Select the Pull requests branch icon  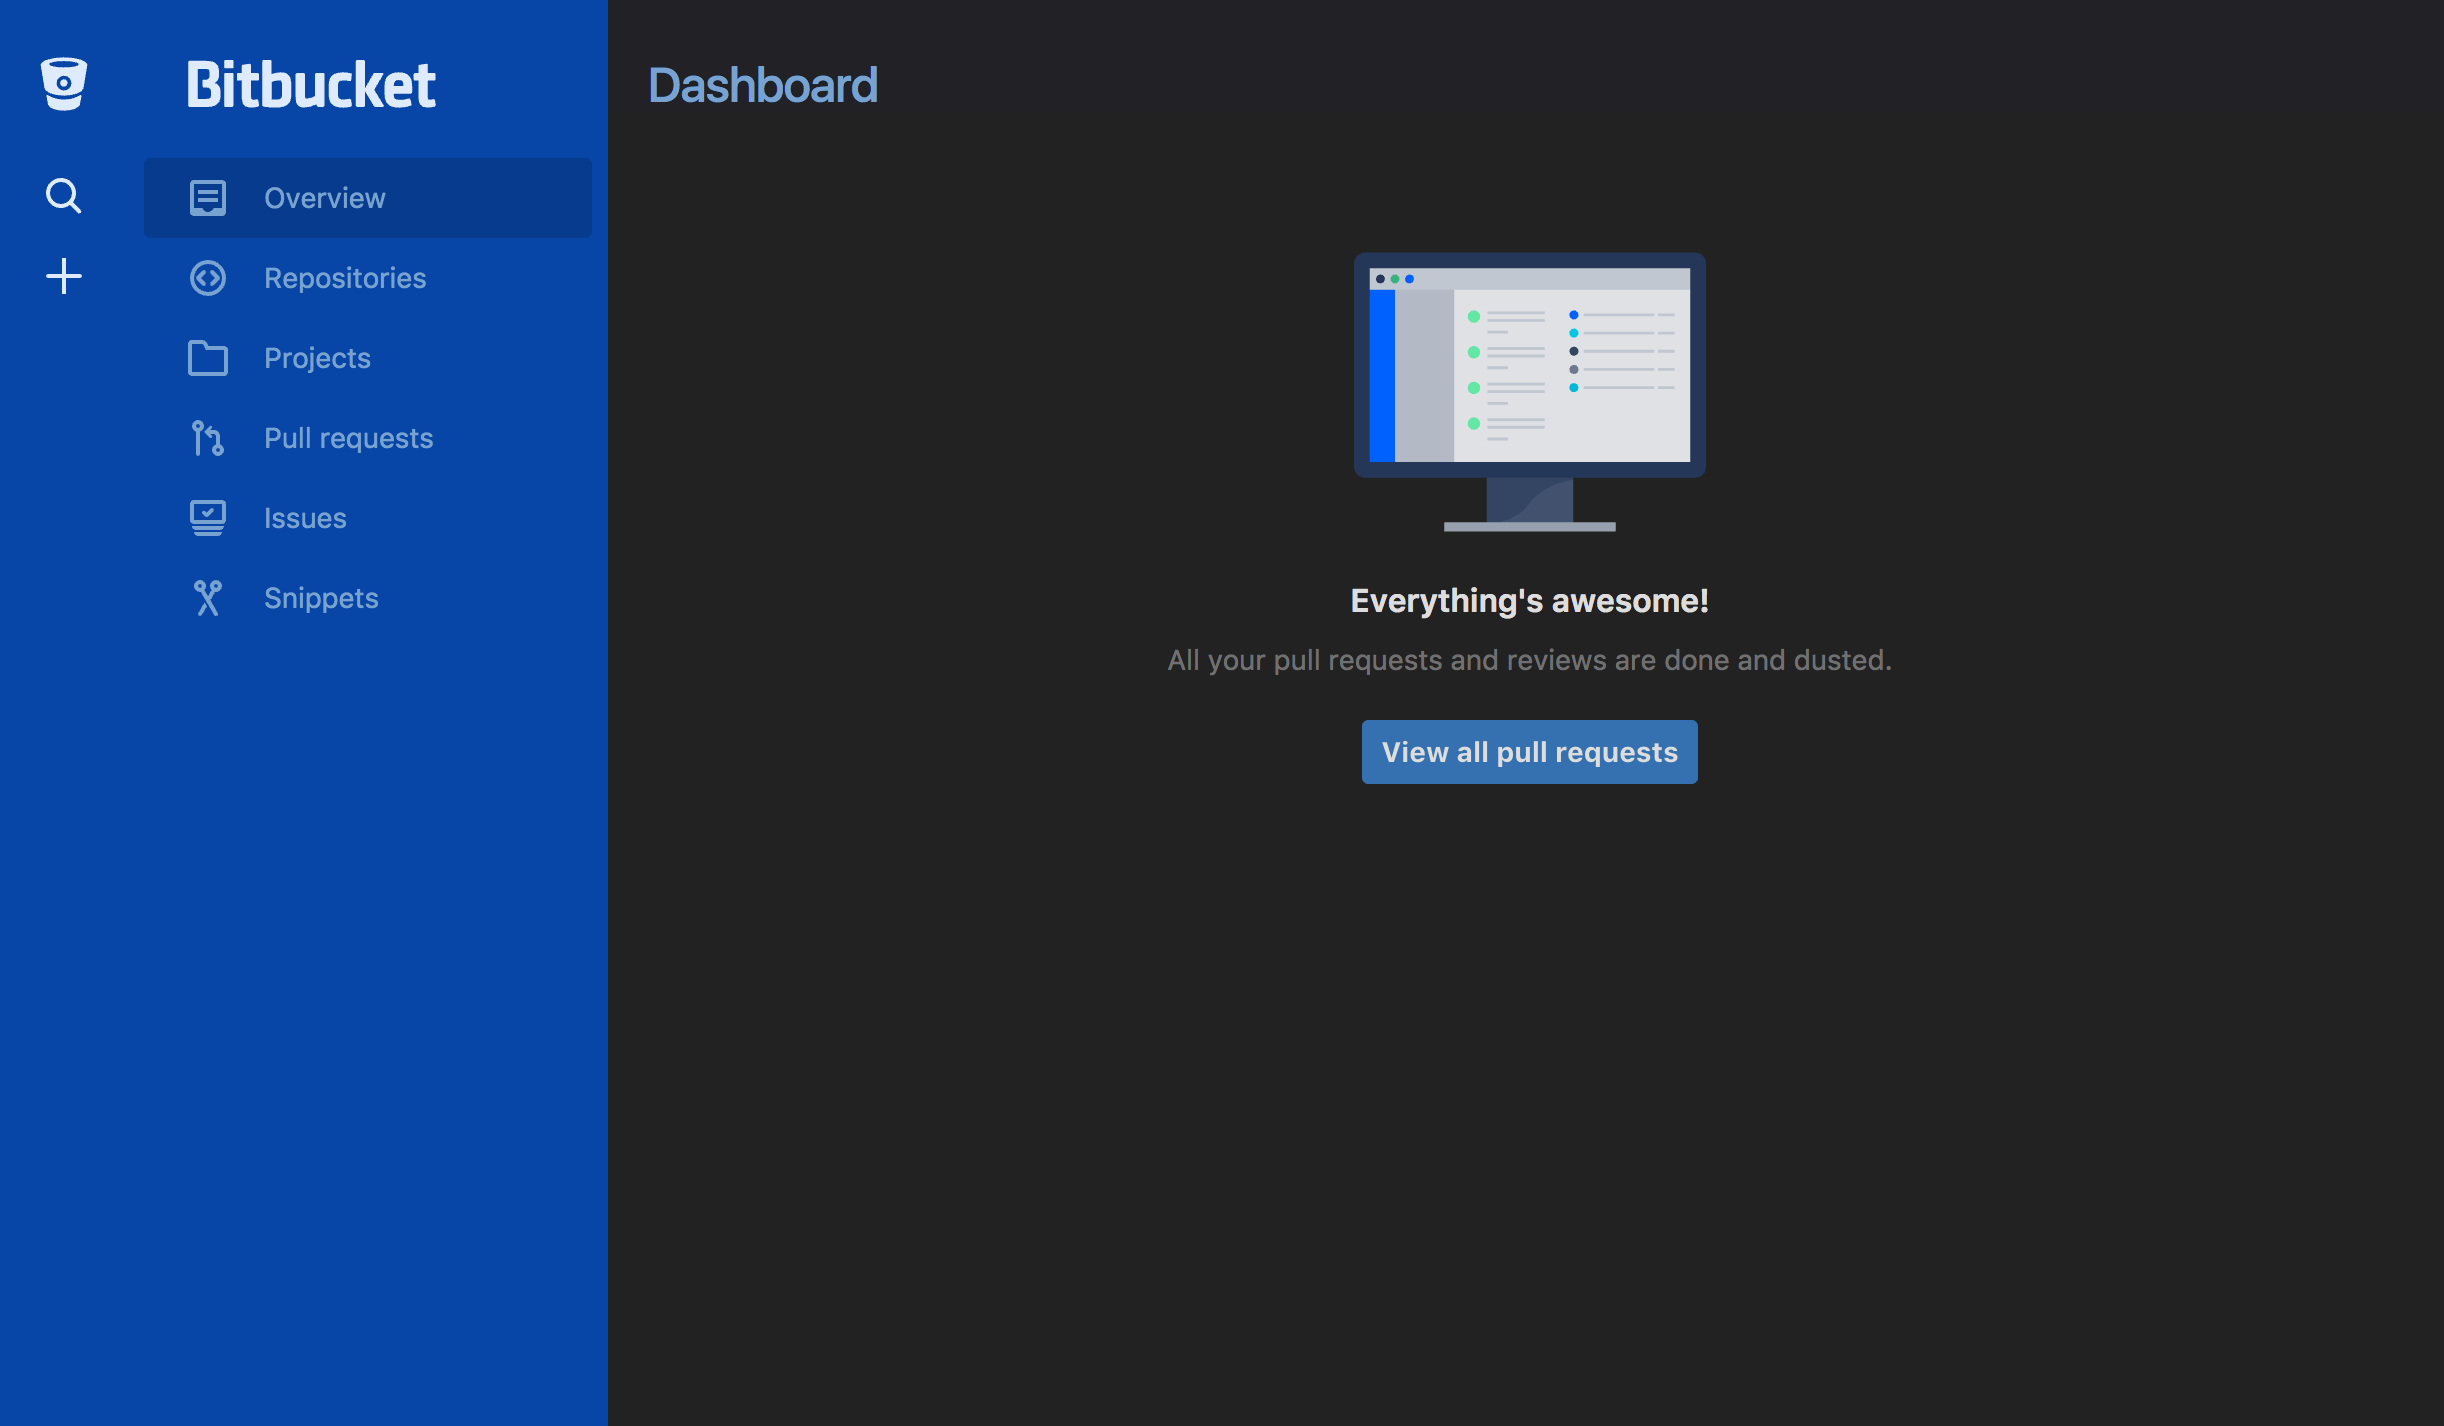(x=207, y=438)
